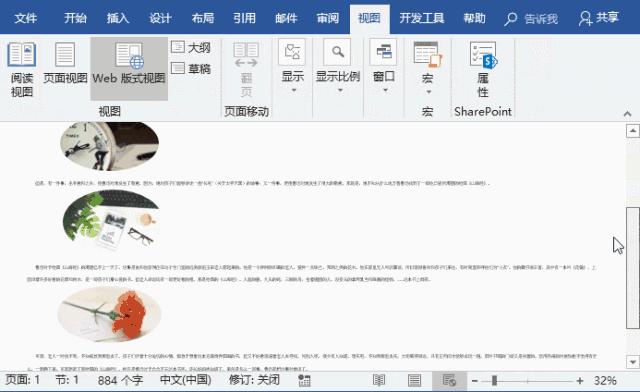Click the scroll up arrow
The width and height of the screenshot is (640, 392).
pyautogui.click(x=633, y=131)
